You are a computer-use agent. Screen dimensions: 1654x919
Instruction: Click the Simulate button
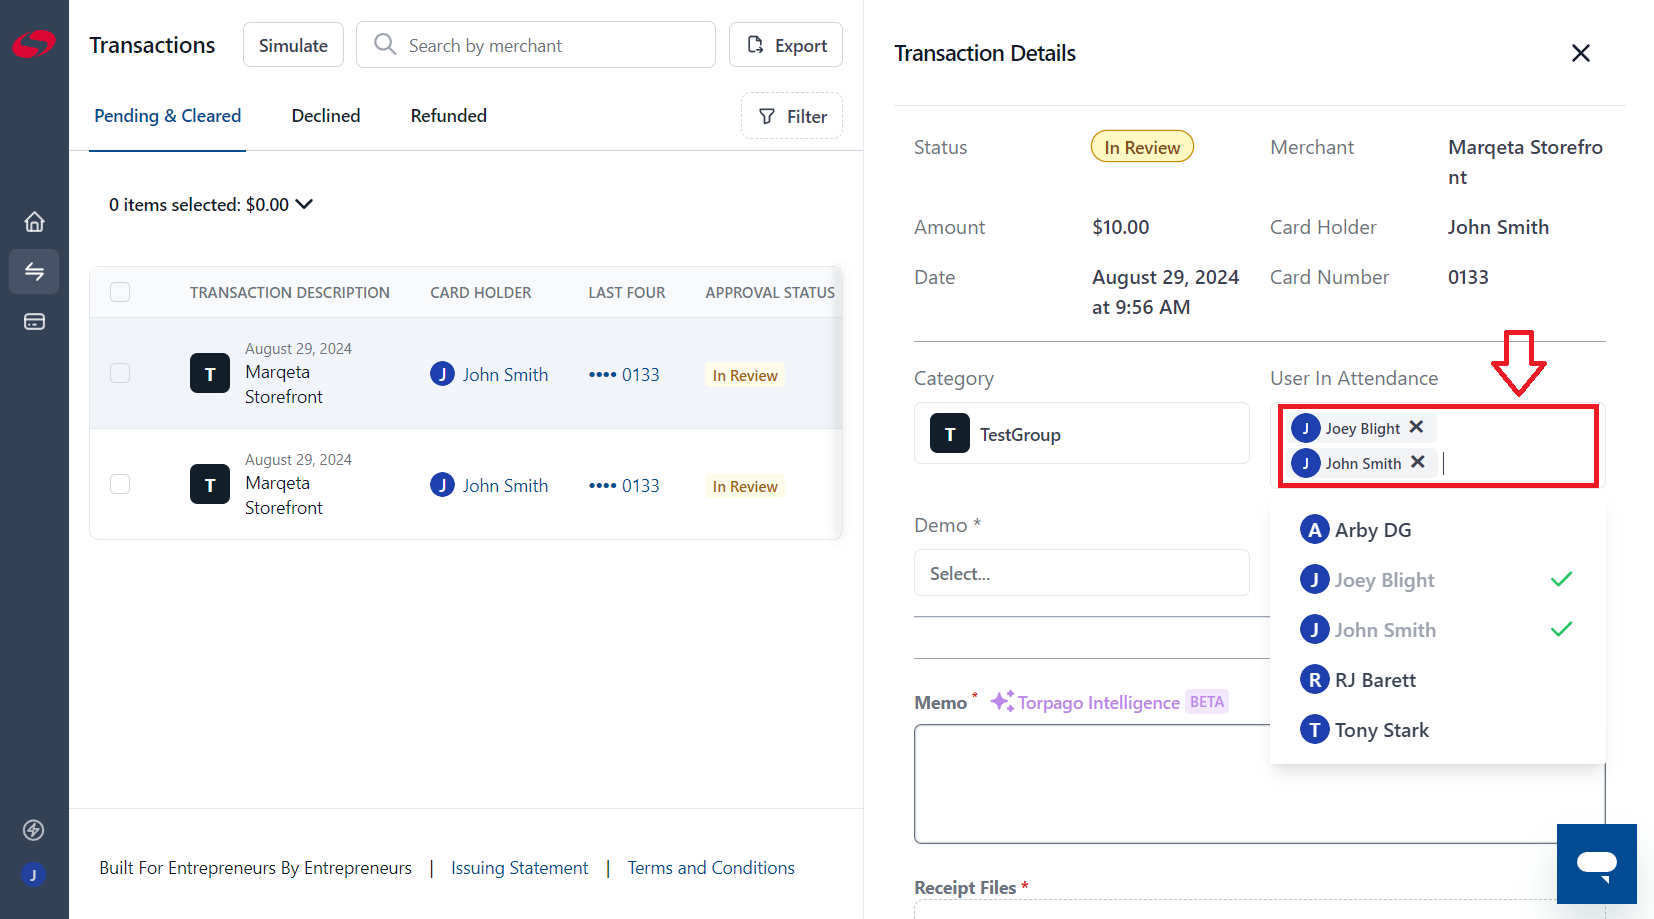coord(293,45)
